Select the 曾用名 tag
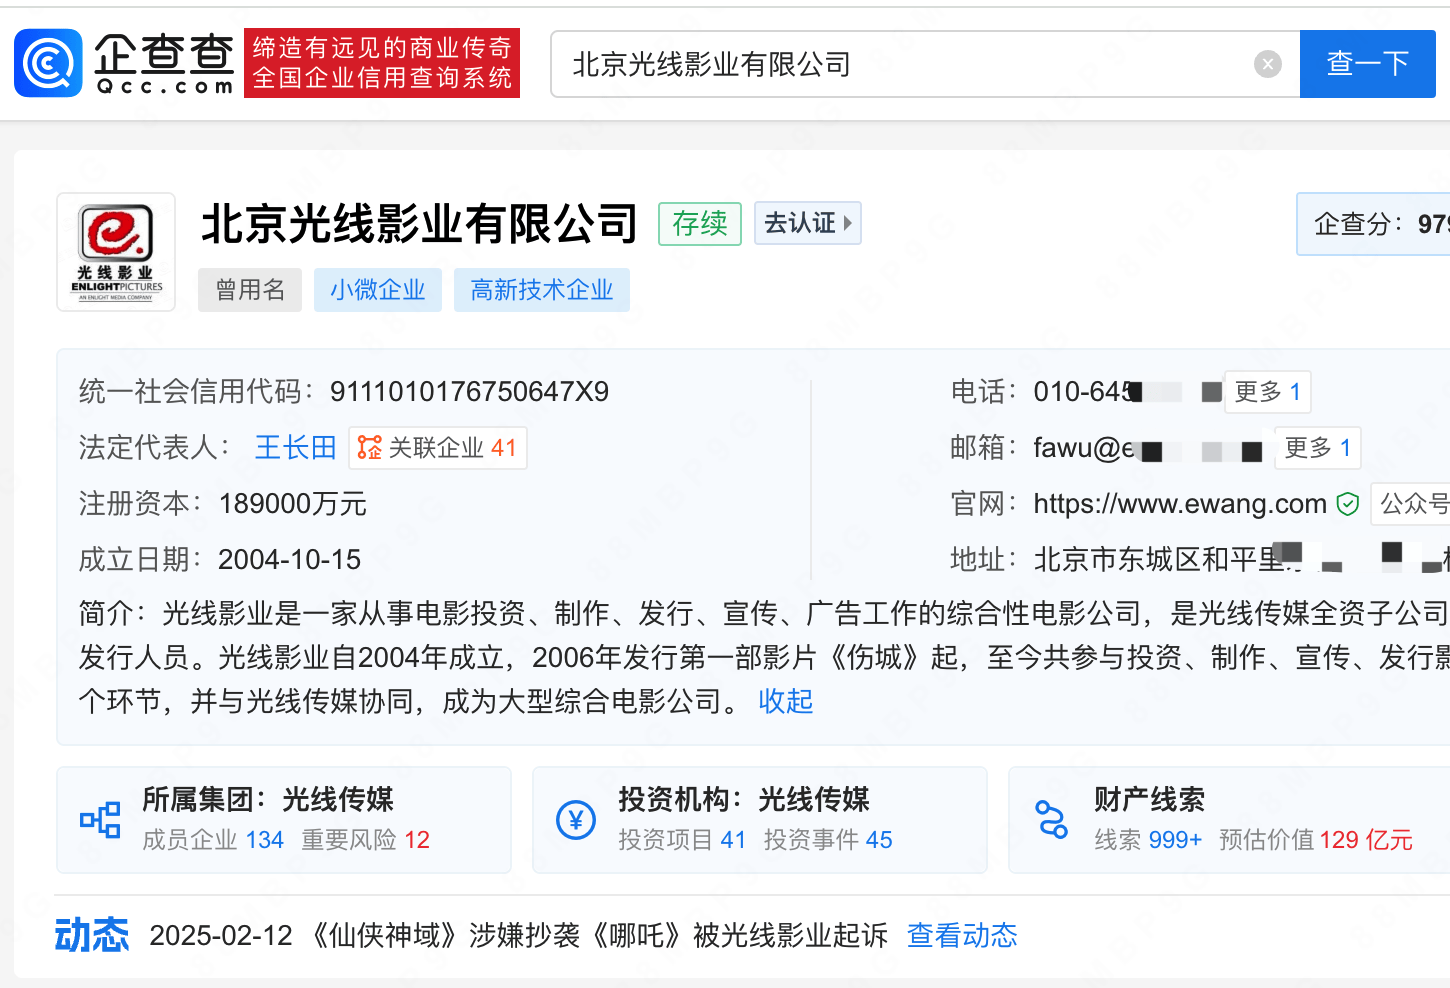 pos(250,290)
